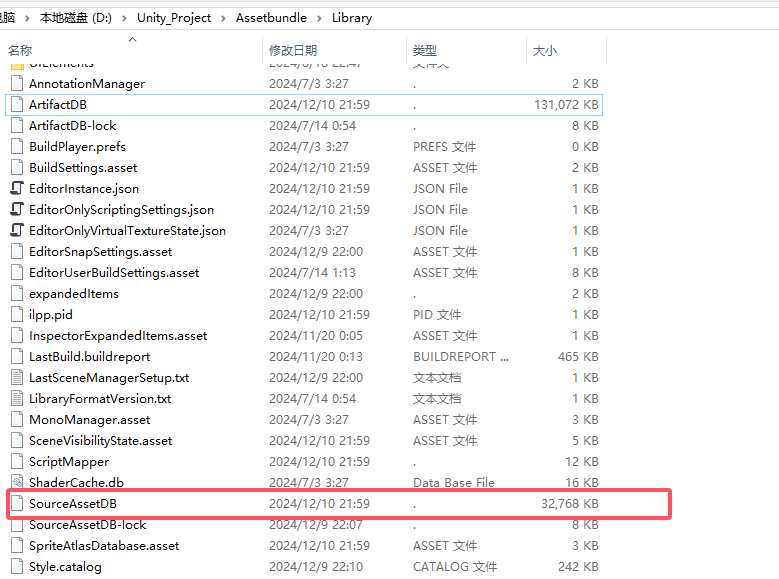
Task: Click the 32,768 KB size value
Action: click(569, 503)
